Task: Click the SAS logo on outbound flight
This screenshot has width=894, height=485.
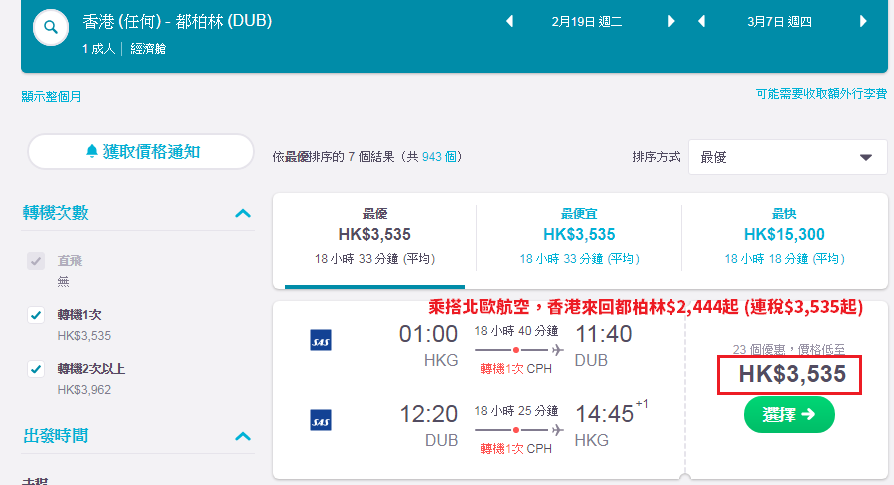Action: [x=321, y=340]
